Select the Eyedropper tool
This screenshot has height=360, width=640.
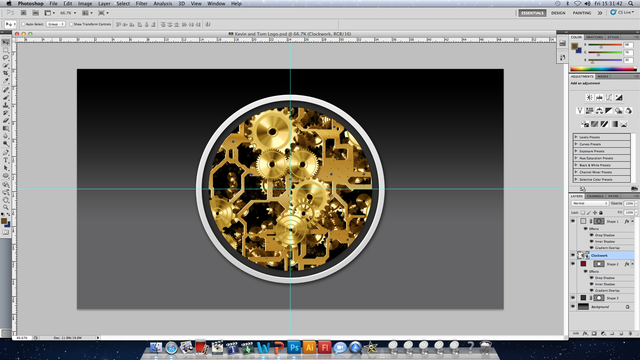pyautogui.click(x=6, y=81)
